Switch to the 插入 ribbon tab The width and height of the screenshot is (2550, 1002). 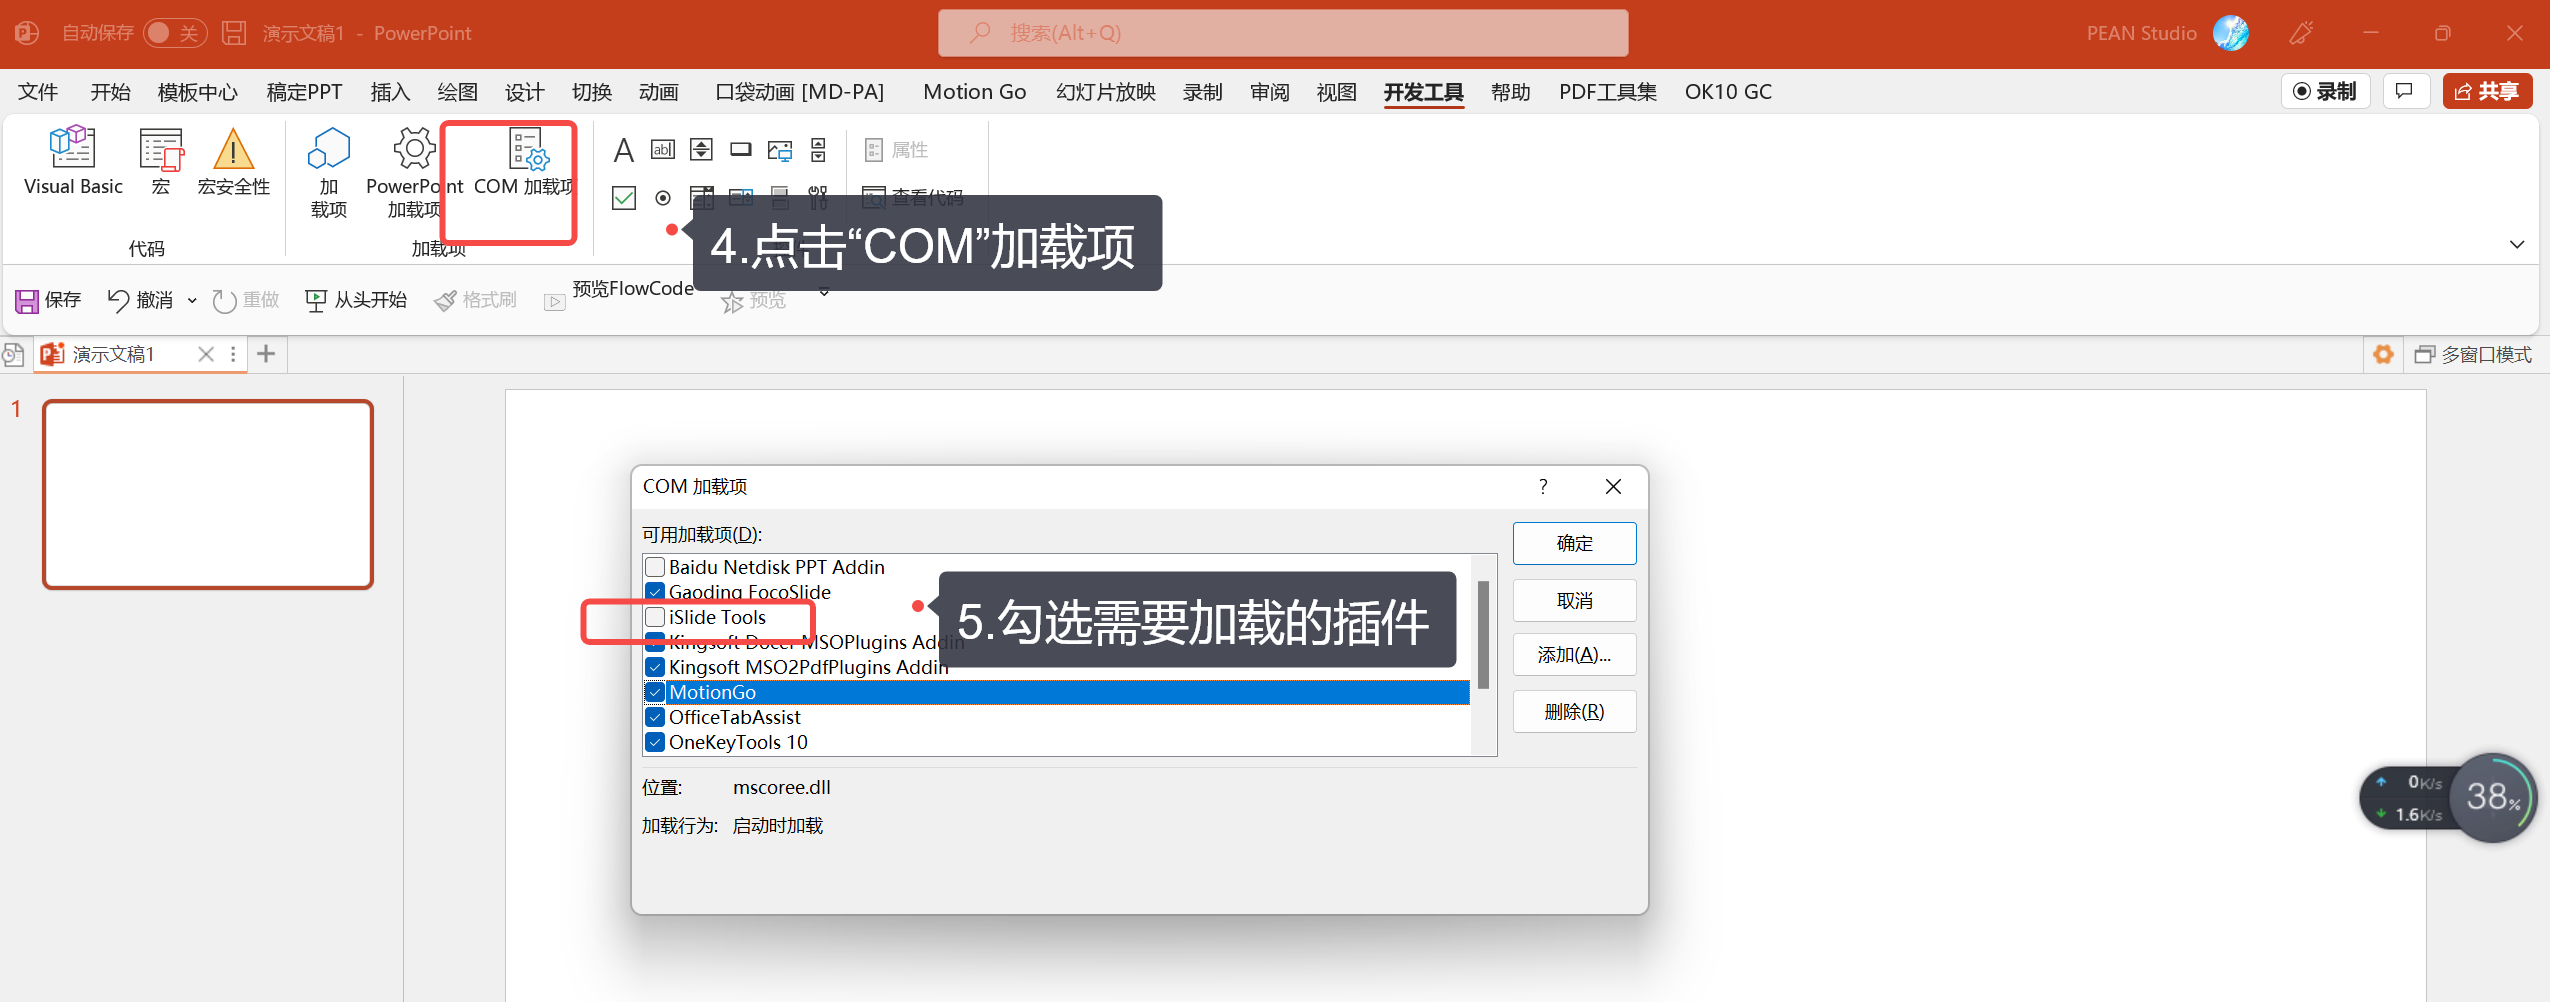[390, 92]
